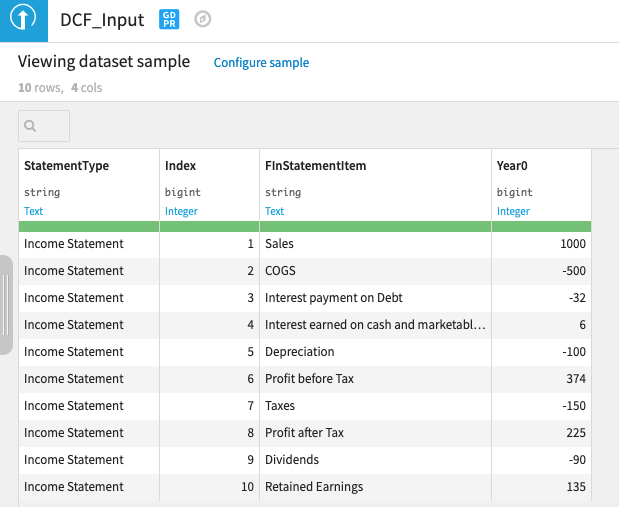Select Interest payment on Debt cell
Viewport: 619px width, 507px height.
375,298
